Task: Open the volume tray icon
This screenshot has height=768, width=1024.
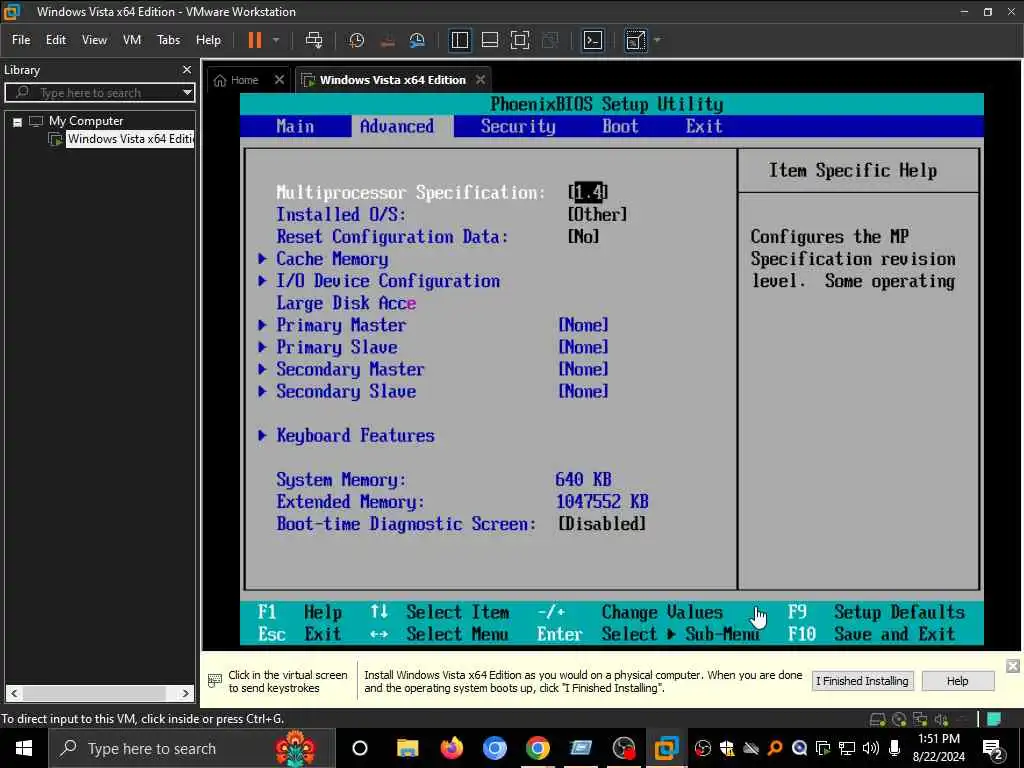Action: coord(871,748)
